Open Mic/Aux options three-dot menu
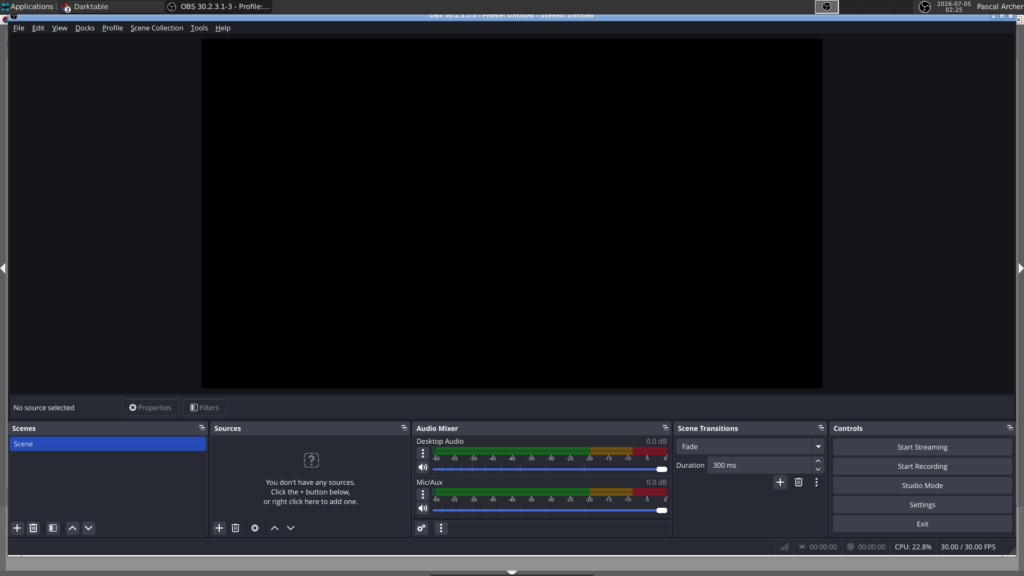This screenshot has height=576, width=1024. click(423, 494)
